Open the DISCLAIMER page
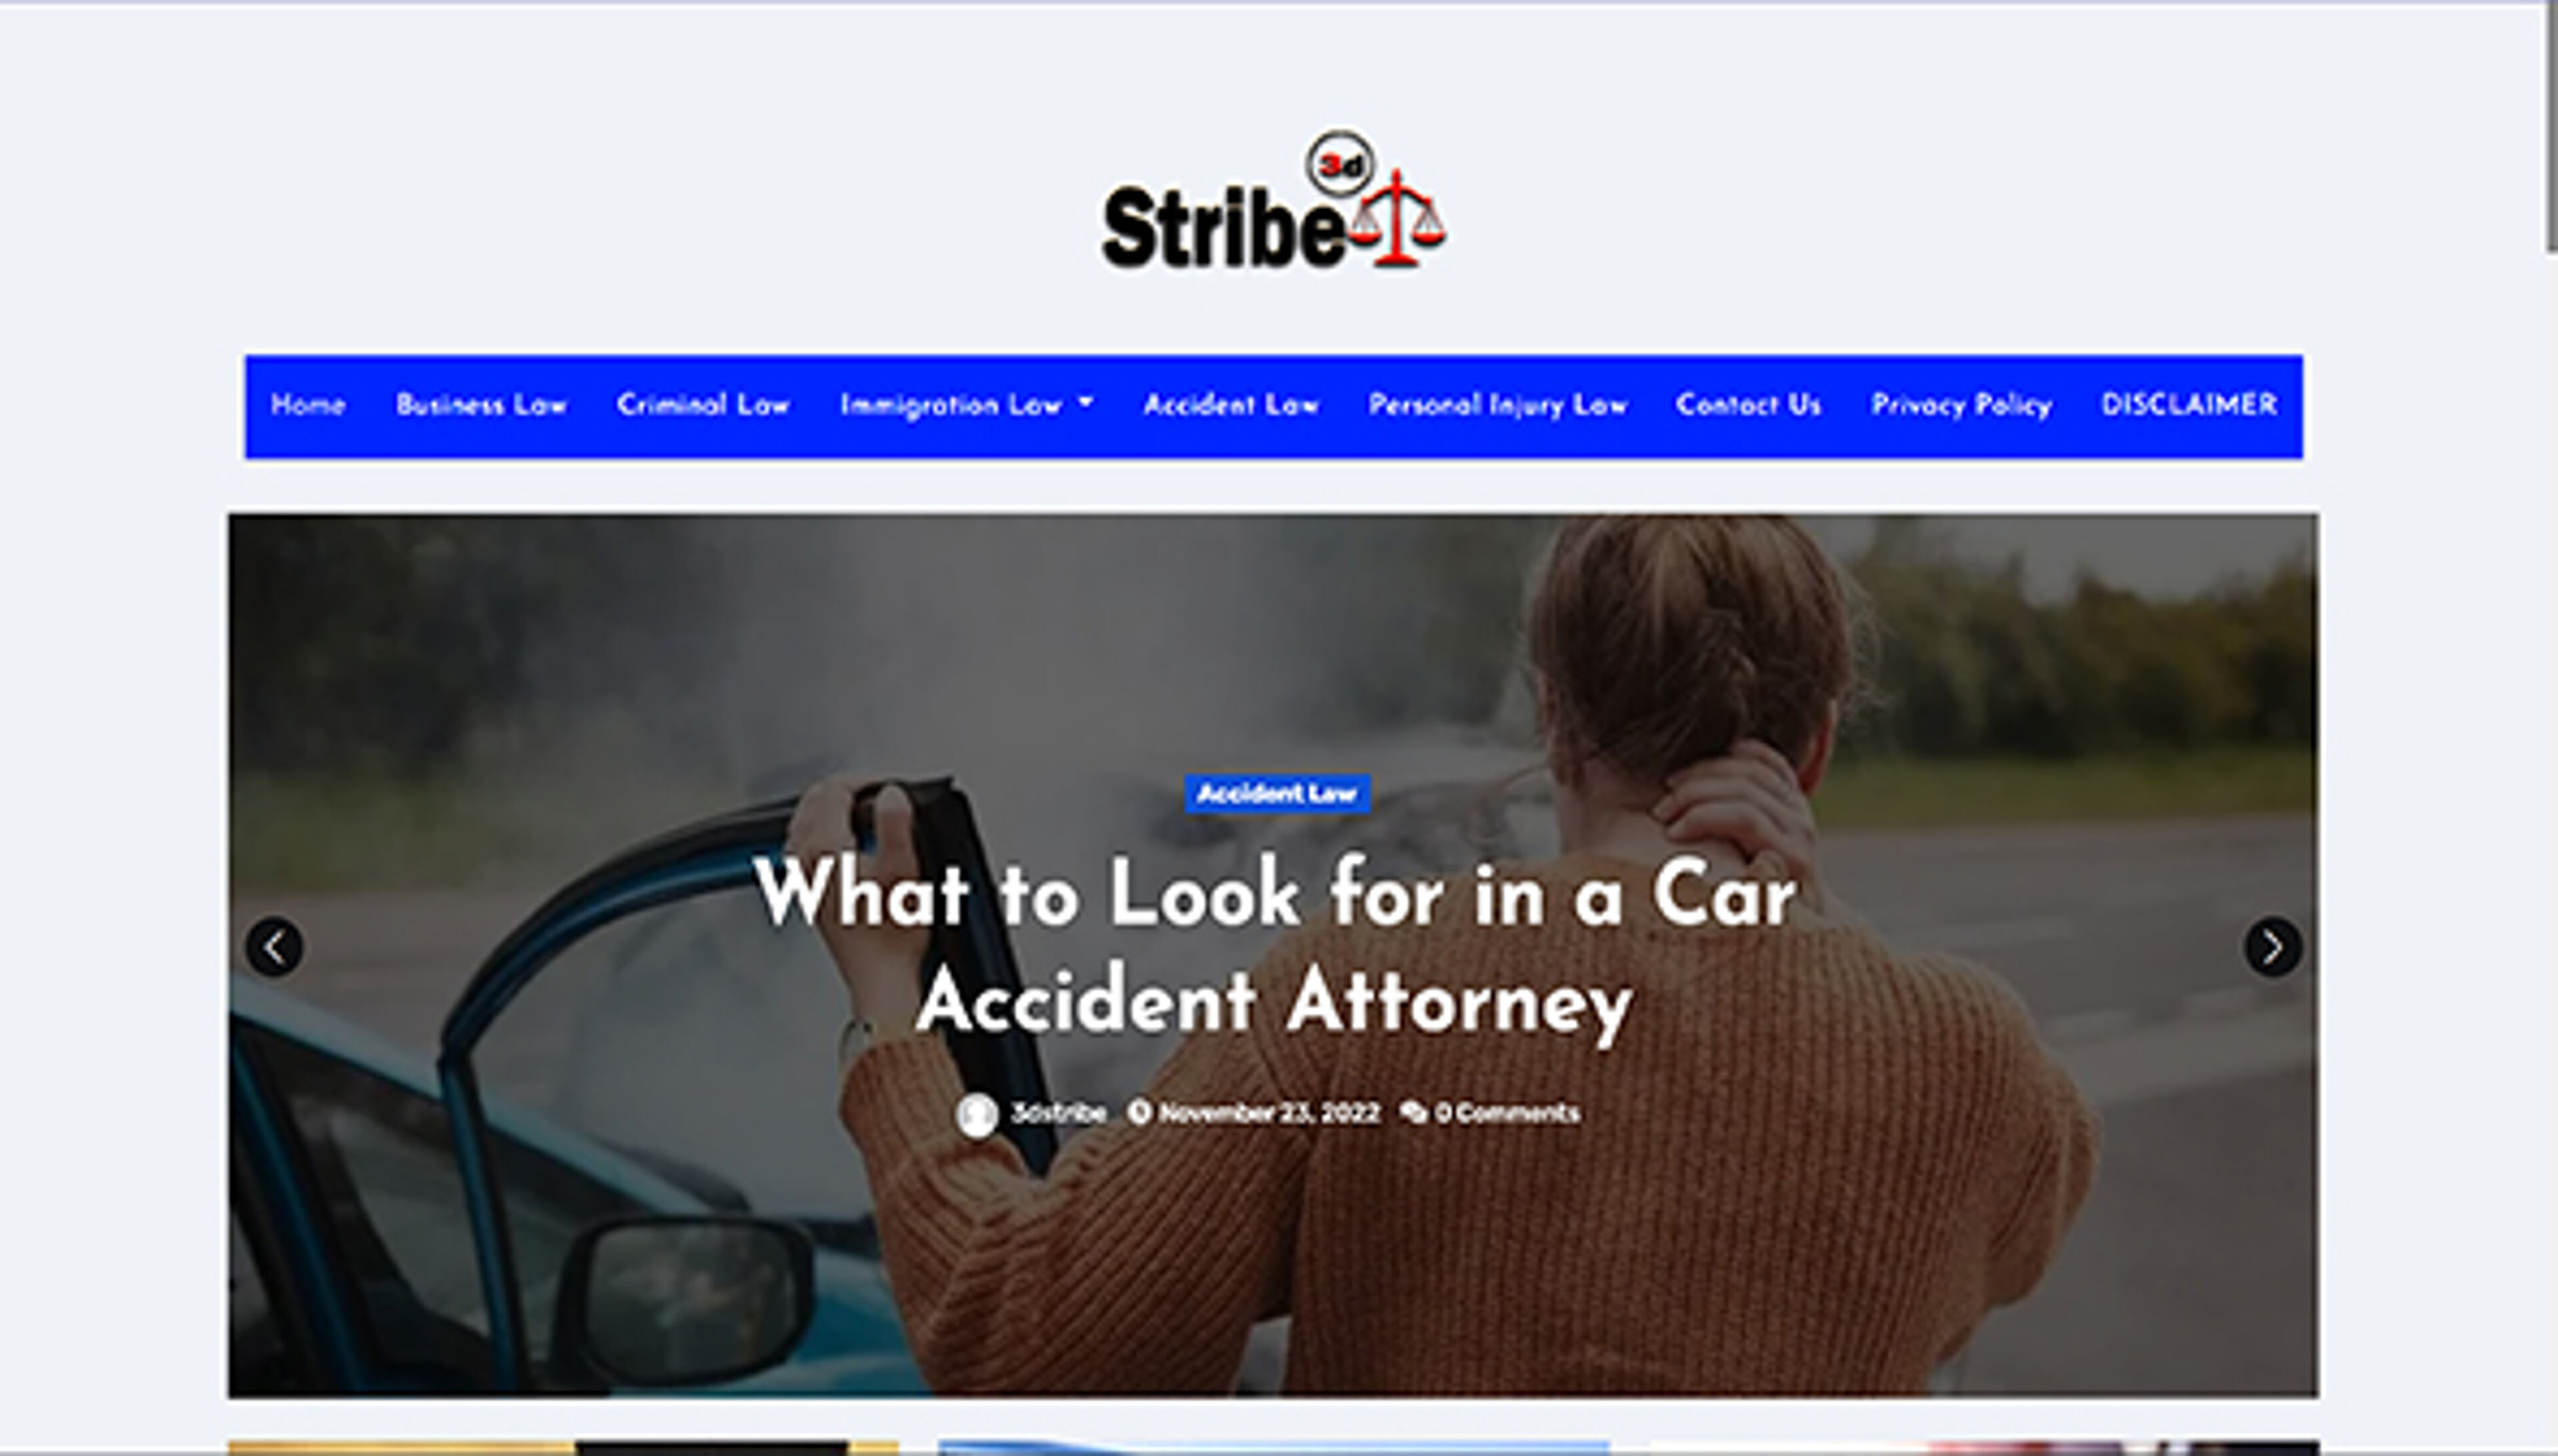Image resolution: width=2558 pixels, height=1456 pixels. pyautogui.click(x=2189, y=405)
